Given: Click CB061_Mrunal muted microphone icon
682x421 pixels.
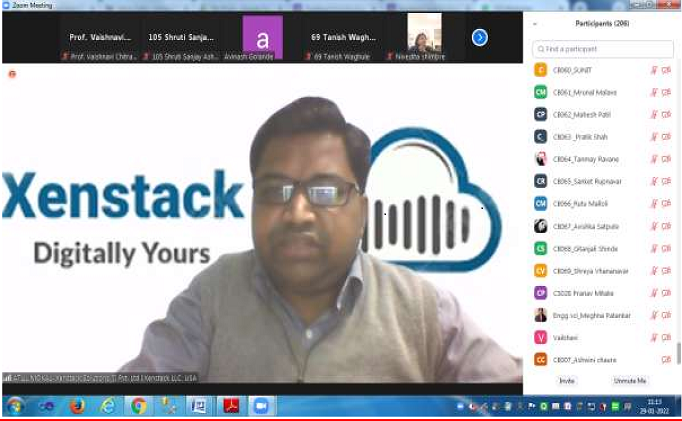Looking at the screenshot, I should (x=654, y=92).
